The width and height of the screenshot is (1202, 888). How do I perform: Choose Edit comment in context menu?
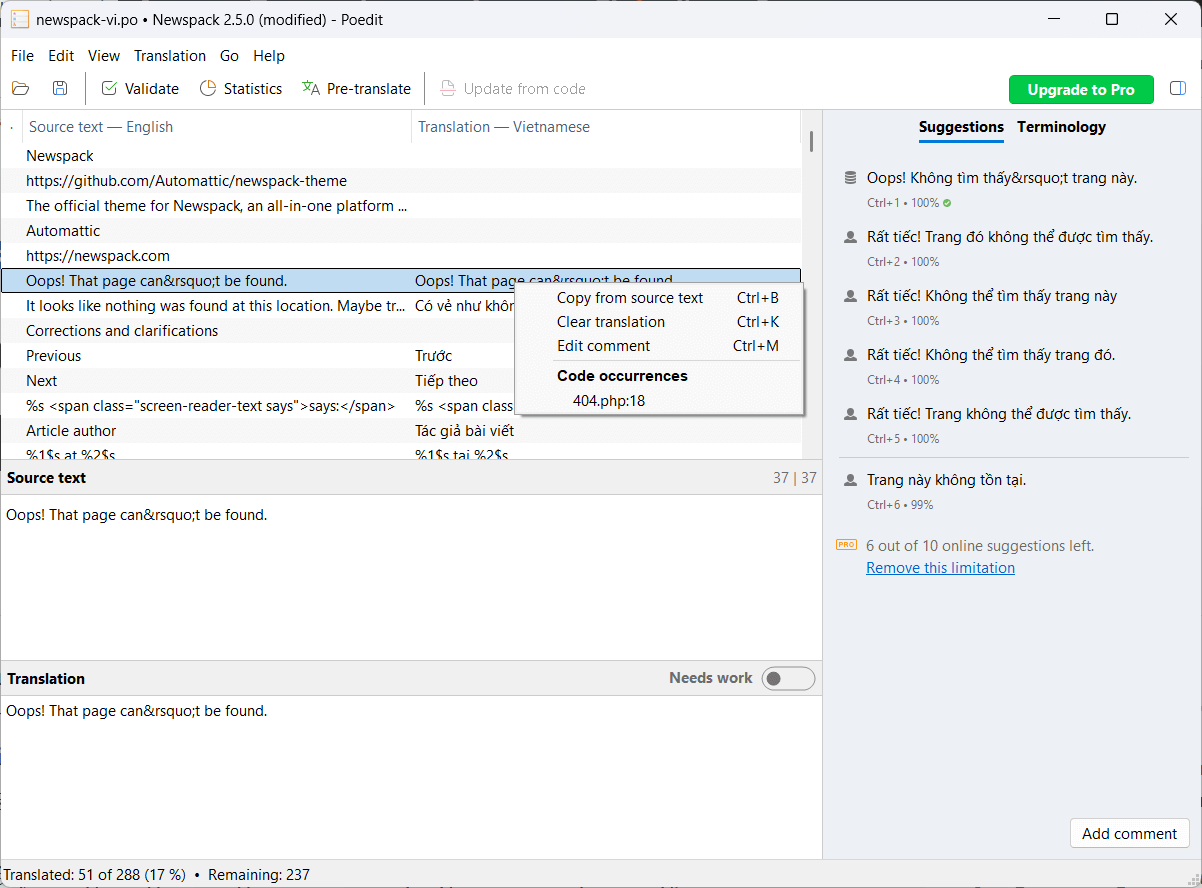658,346
